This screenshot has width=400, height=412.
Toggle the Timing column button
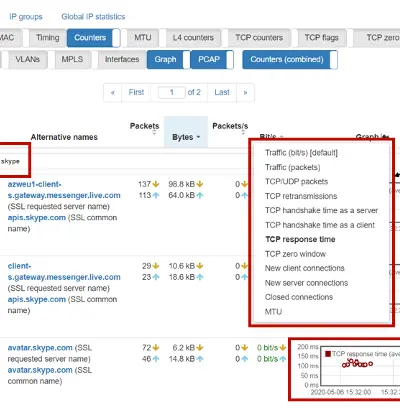pyautogui.click(x=47, y=38)
